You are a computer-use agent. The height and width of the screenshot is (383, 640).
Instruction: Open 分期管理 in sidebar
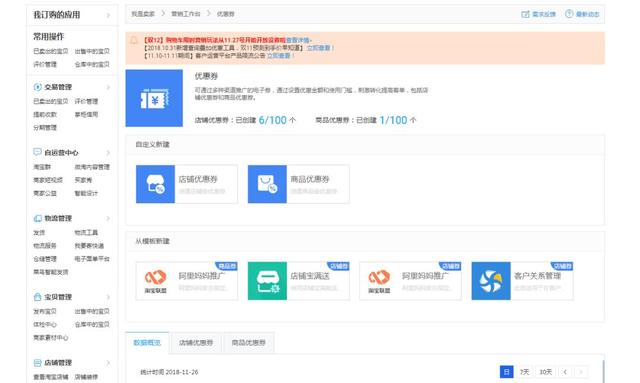[x=45, y=128]
